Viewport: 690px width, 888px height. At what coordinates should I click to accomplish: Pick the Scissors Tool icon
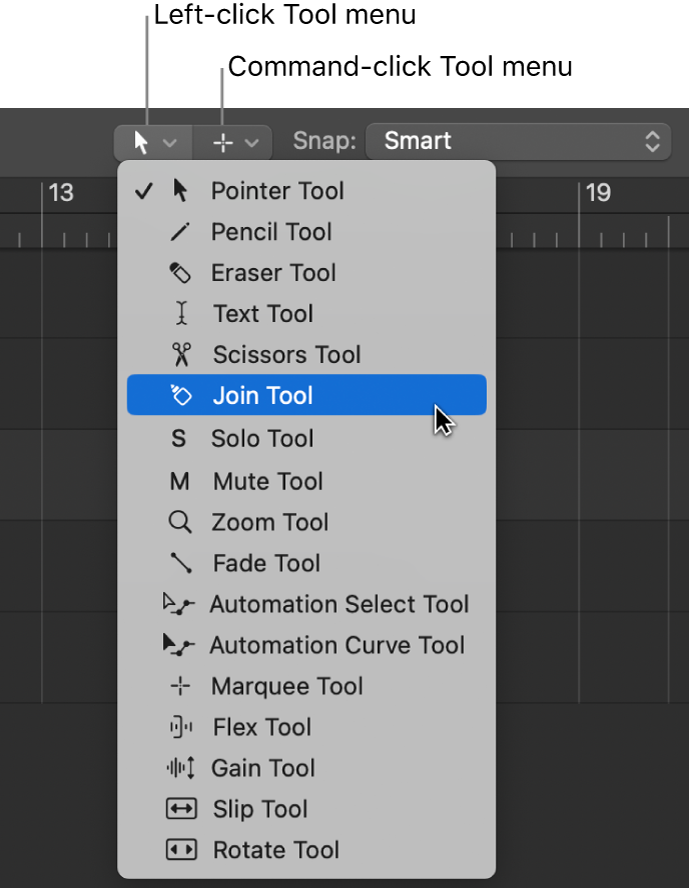(180, 355)
